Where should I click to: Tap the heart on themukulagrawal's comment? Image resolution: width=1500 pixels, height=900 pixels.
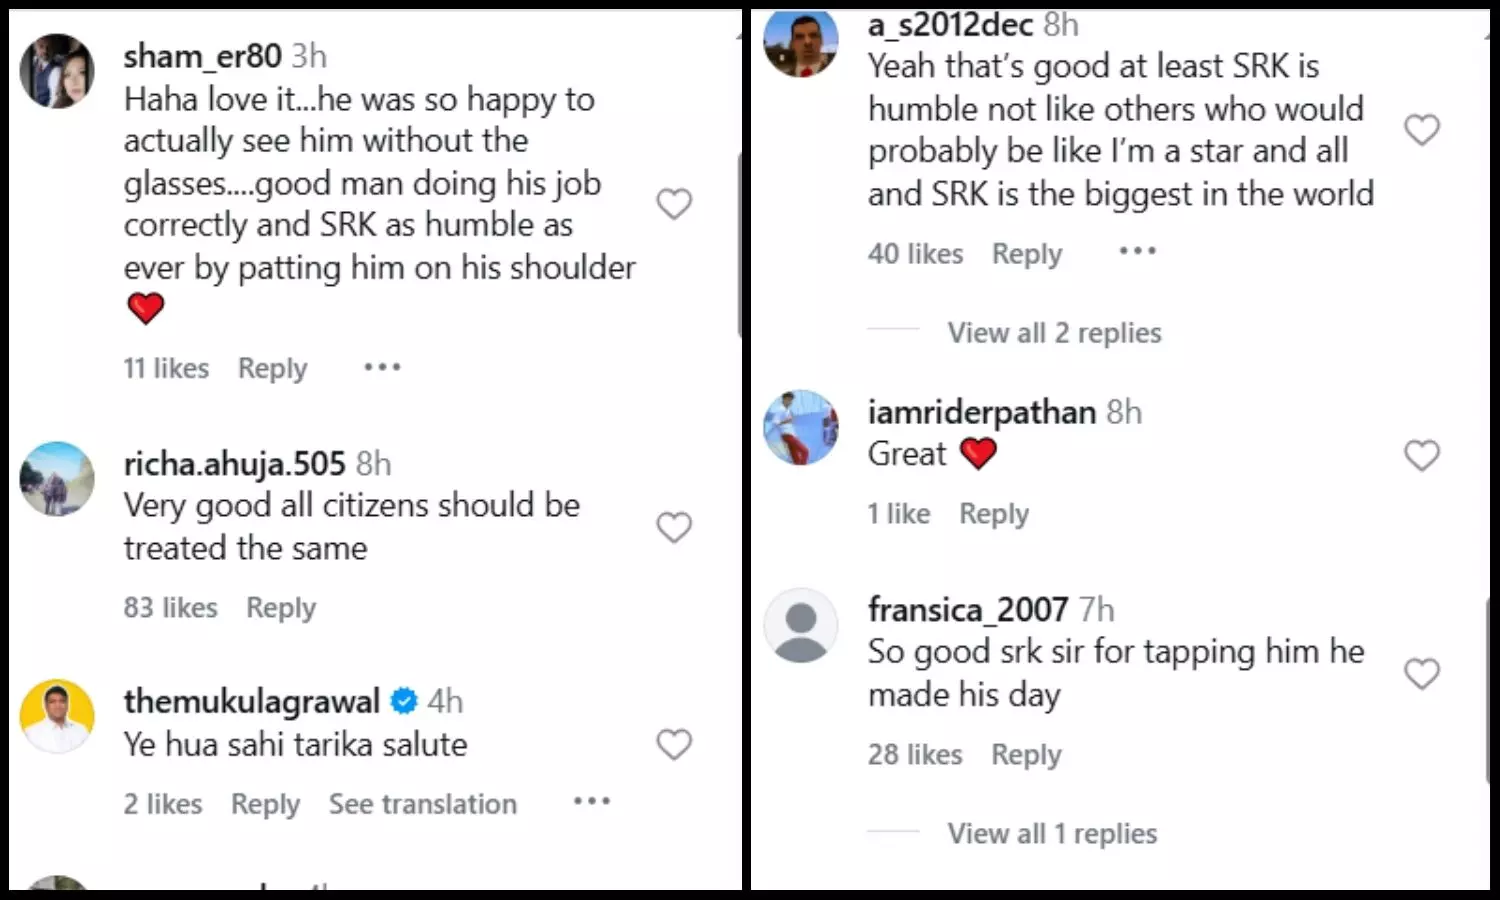click(x=674, y=744)
